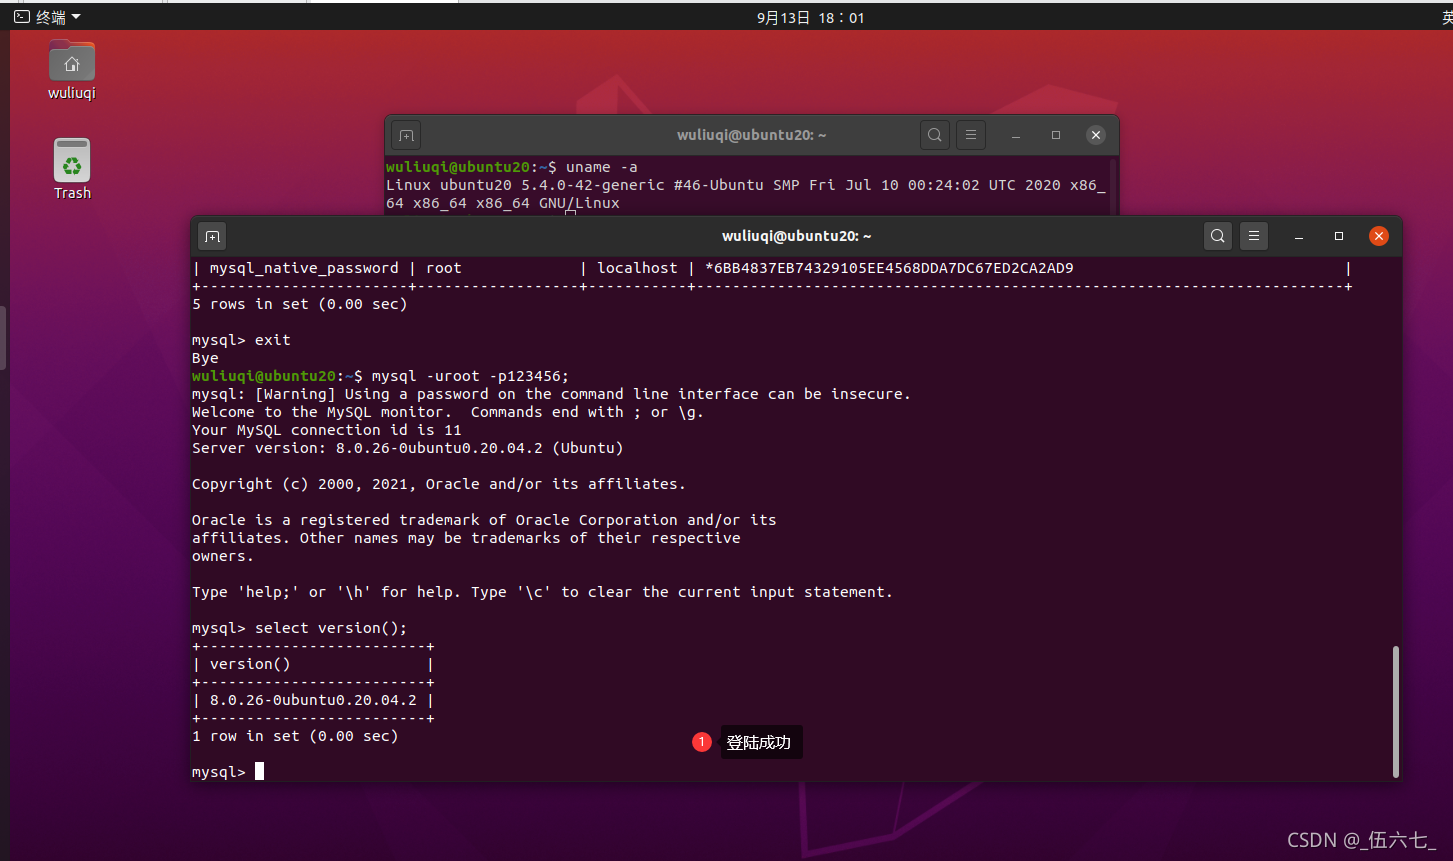
Task: Click the 'Bye' output line
Action: (205, 358)
